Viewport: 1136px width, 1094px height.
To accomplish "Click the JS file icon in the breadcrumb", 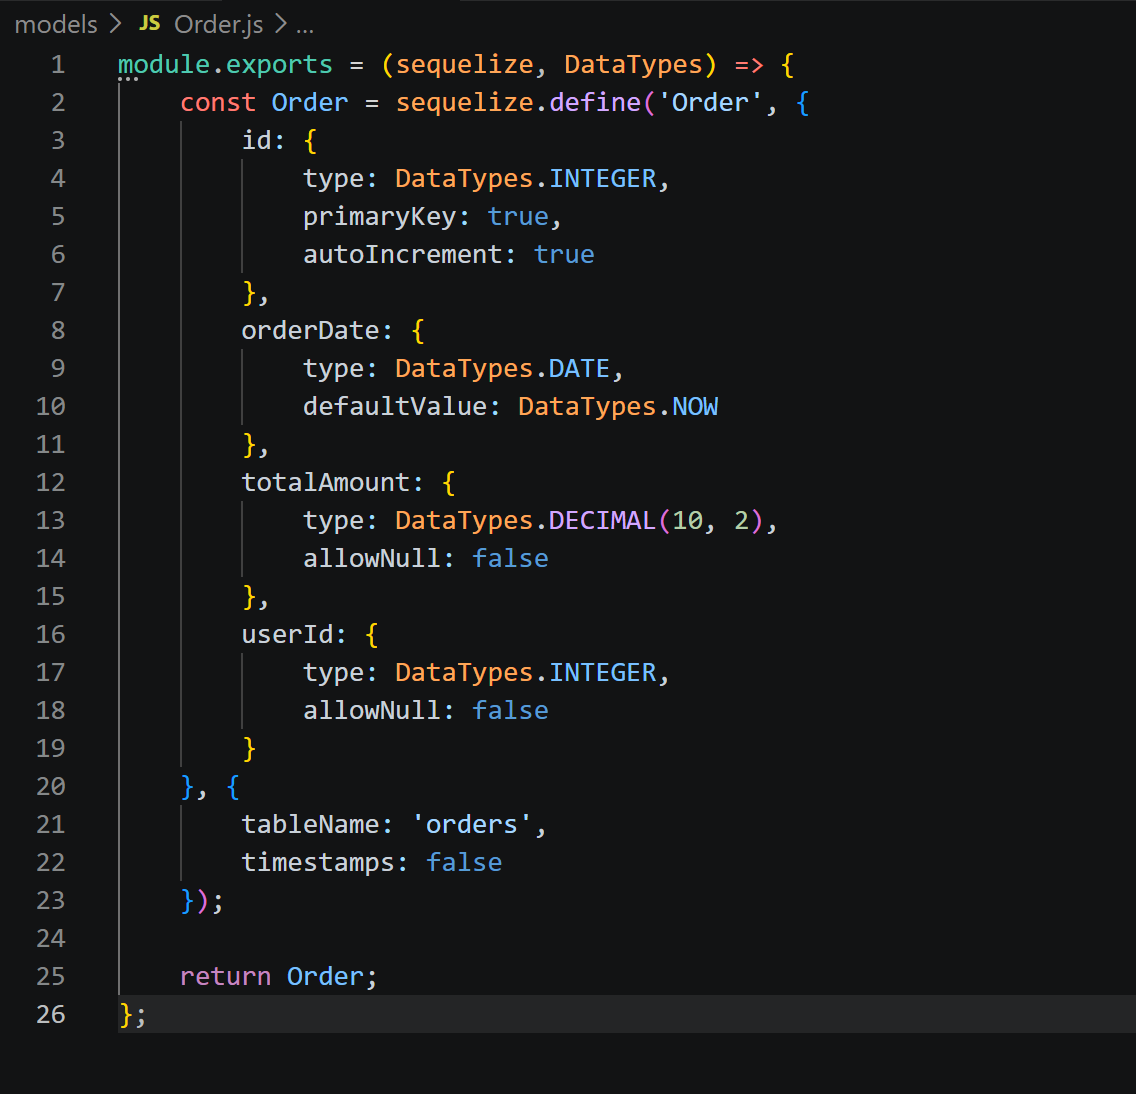I will 151,24.
